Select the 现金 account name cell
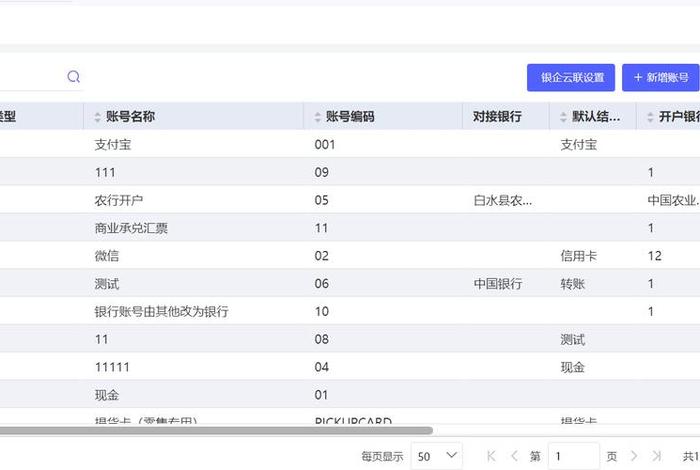 point(107,395)
